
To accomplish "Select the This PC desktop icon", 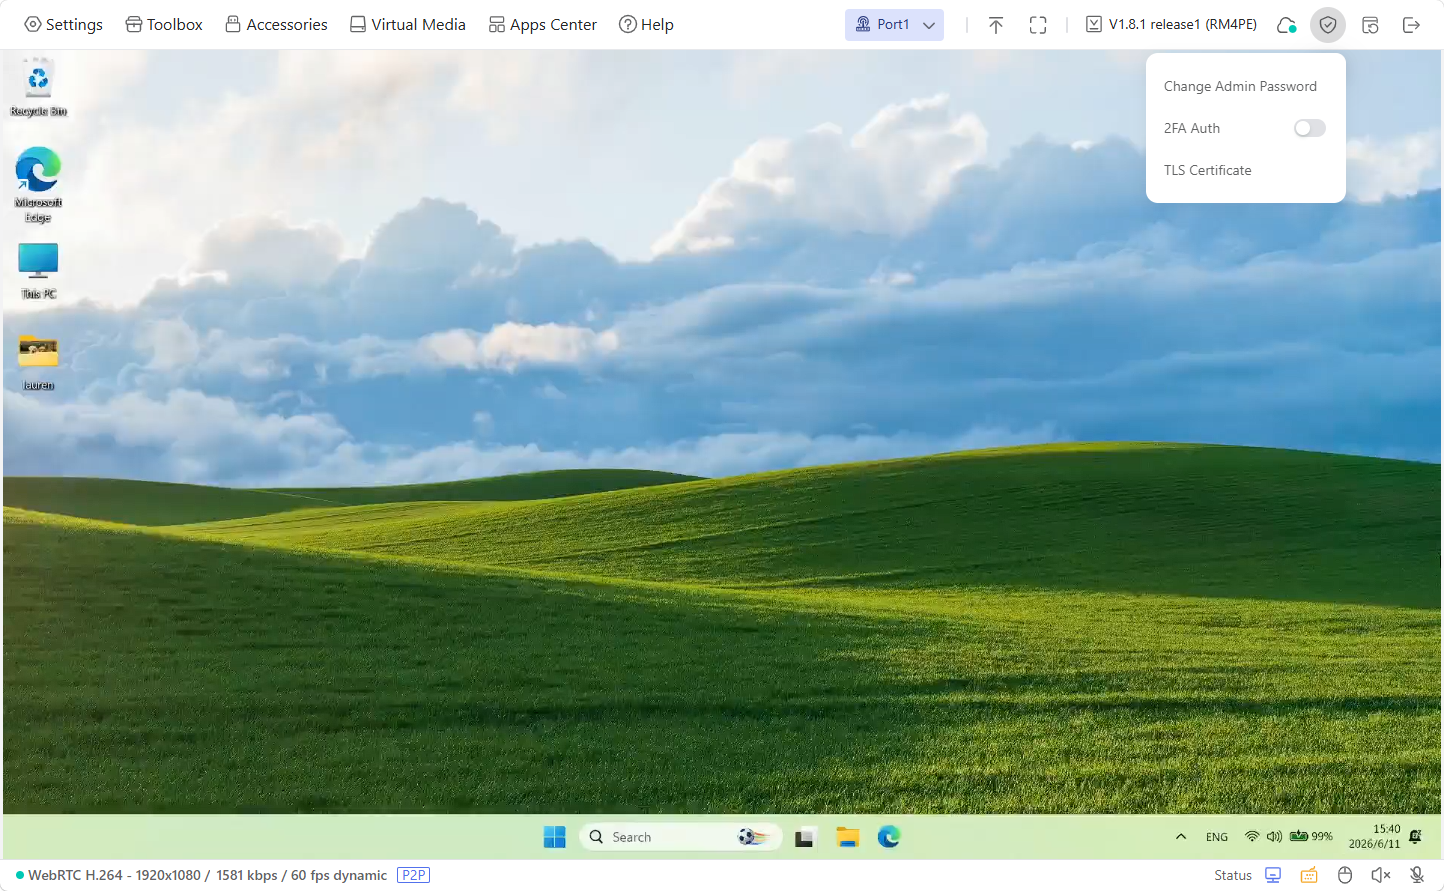I will pyautogui.click(x=38, y=271).
